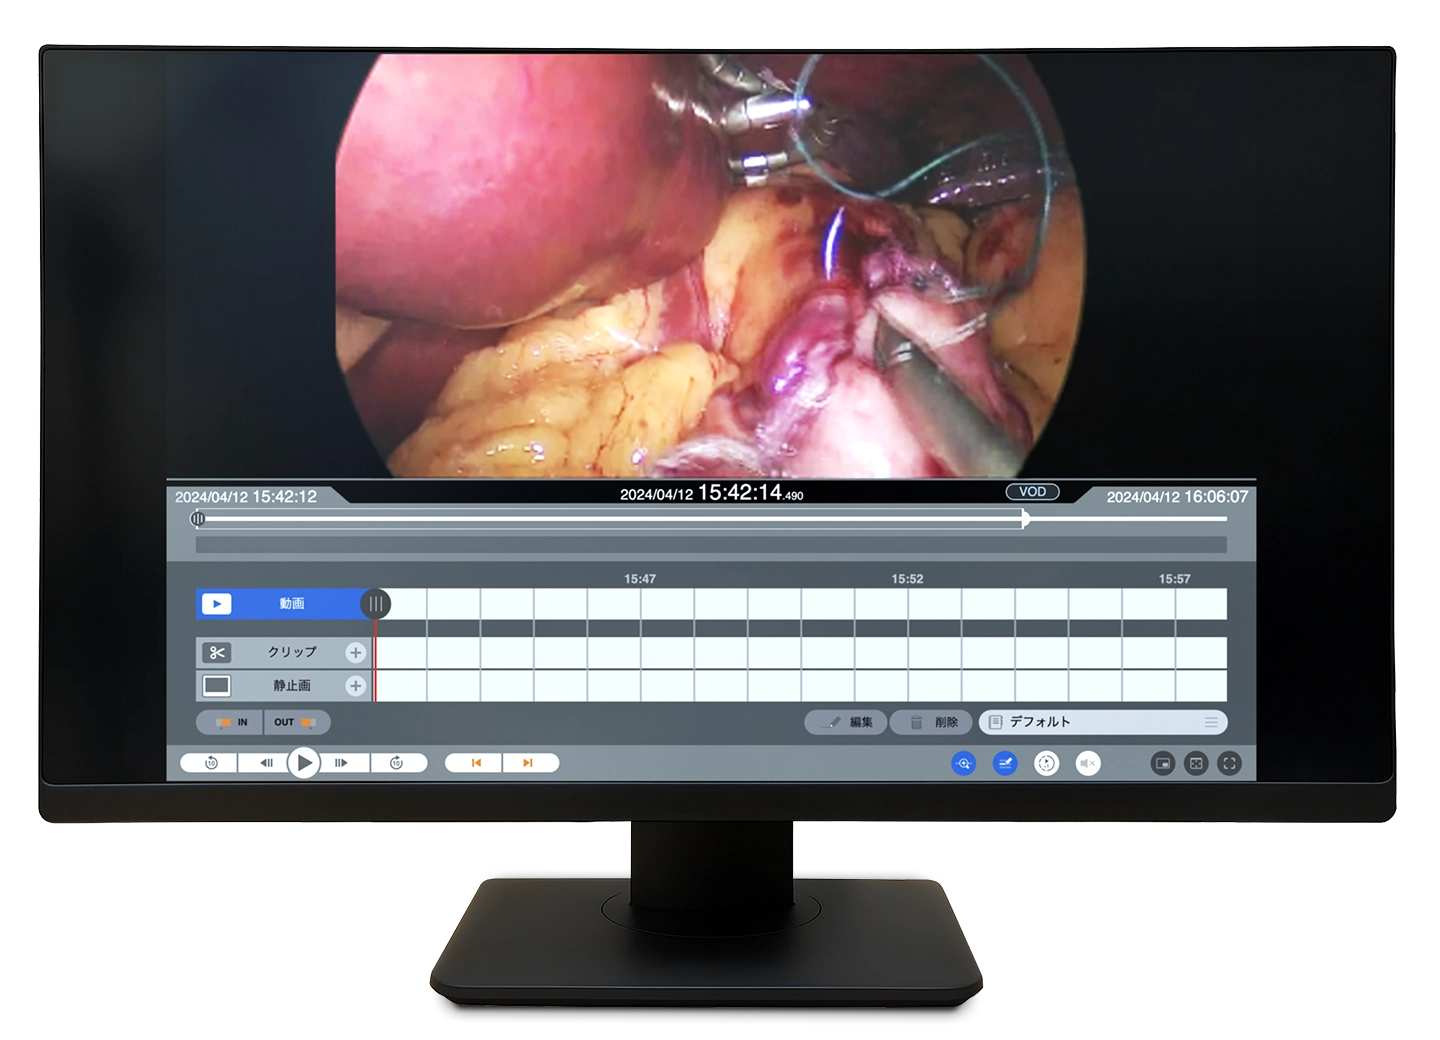Image resolution: width=1440 pixels, height=1040 pixels.
Task: Enter fullscreen mode
Action: [1229, 763]
